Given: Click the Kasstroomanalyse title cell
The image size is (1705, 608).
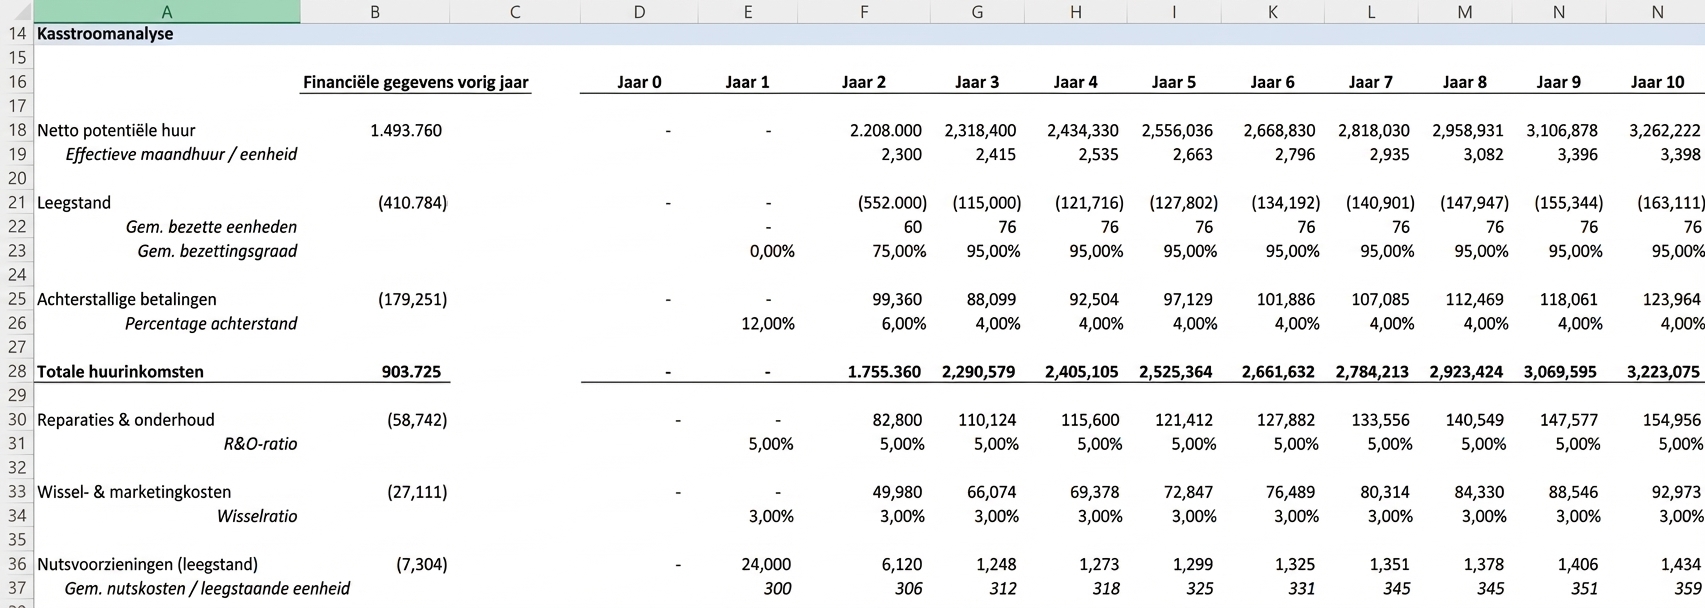Looking at the screenshot, I should point(105,34).
